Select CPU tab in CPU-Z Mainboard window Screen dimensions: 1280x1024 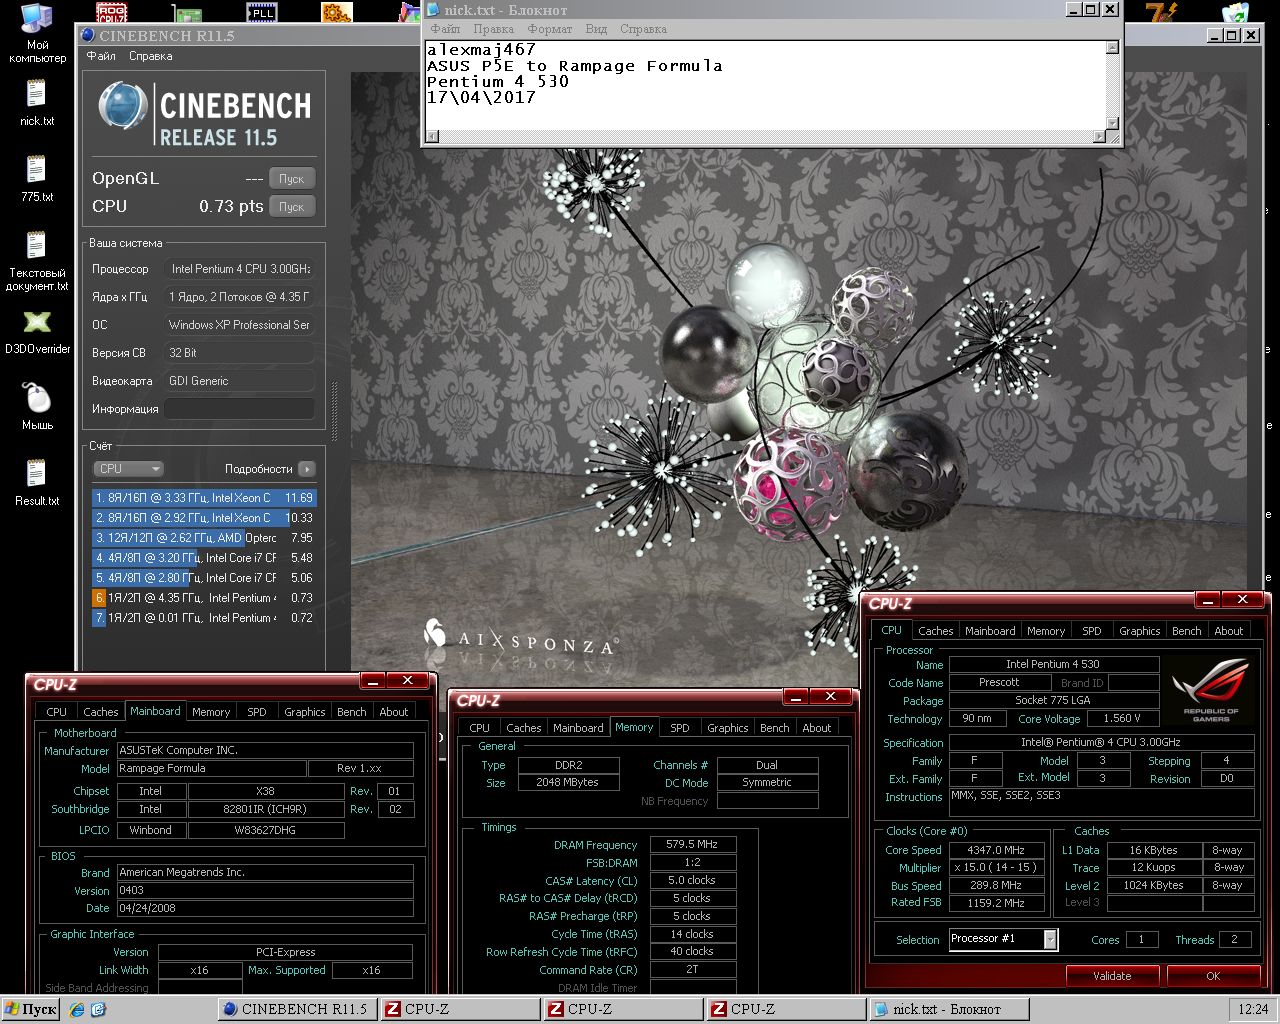[x=57, y=712]
